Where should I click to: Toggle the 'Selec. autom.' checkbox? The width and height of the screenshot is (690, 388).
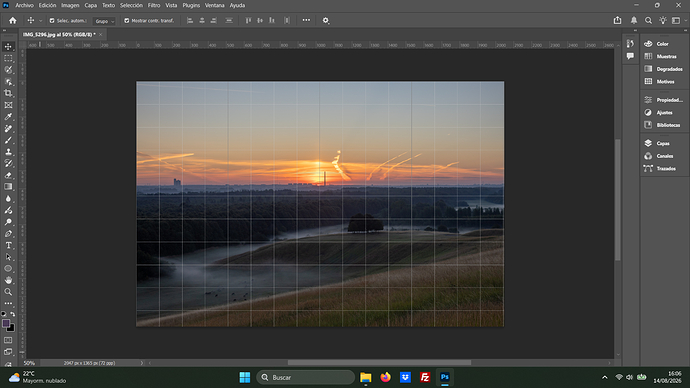click(52, 21)
